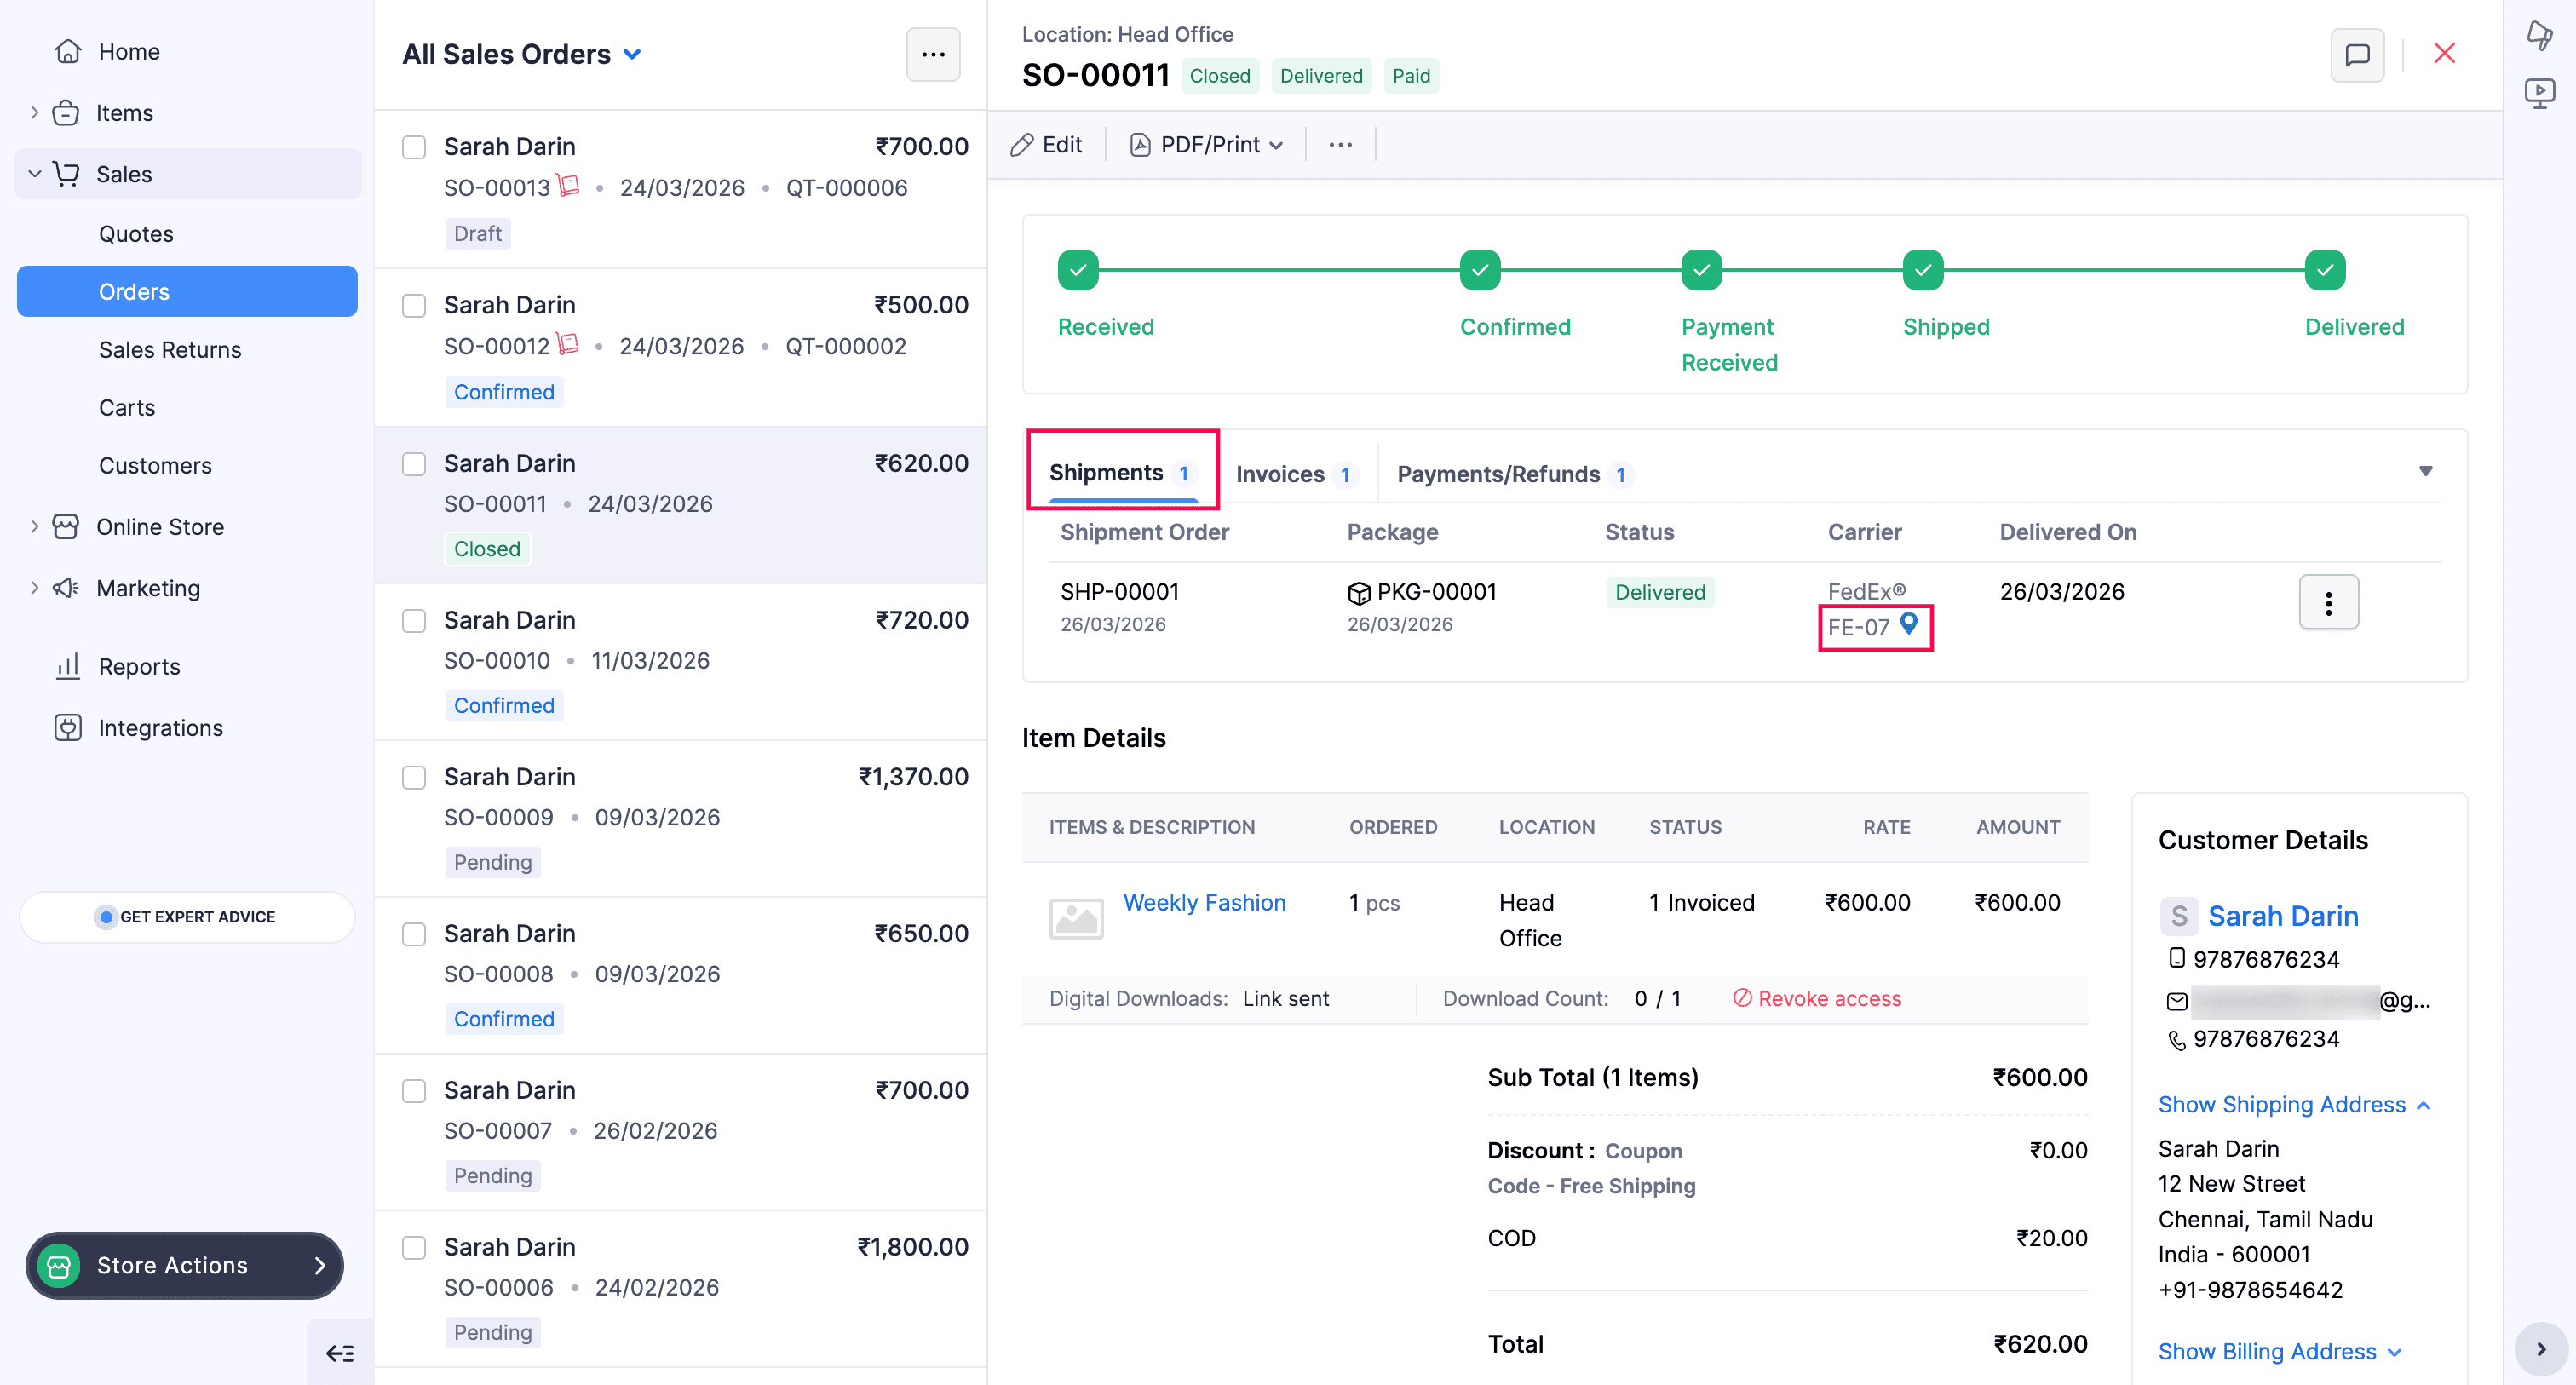
Task: Select checkbox for order SO-00013
Action: (x=414, y=148)
